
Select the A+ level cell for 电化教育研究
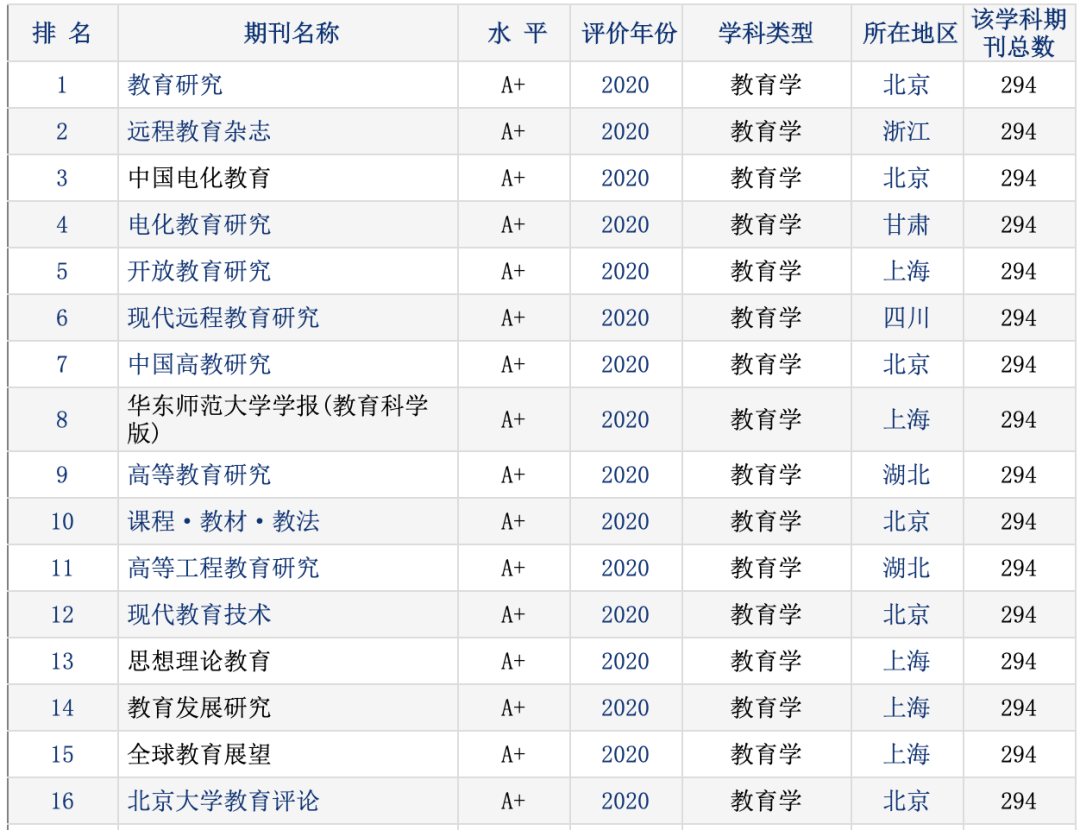[513, 225]
